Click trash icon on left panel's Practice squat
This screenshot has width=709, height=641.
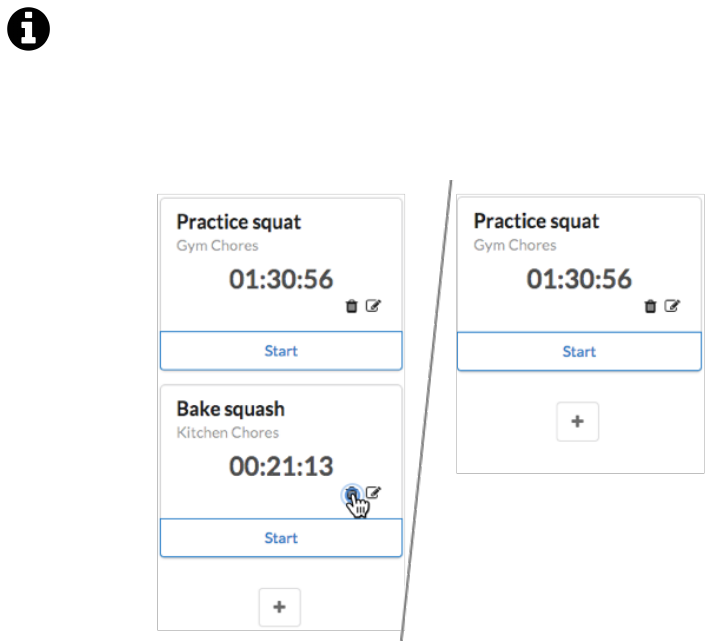351,306
